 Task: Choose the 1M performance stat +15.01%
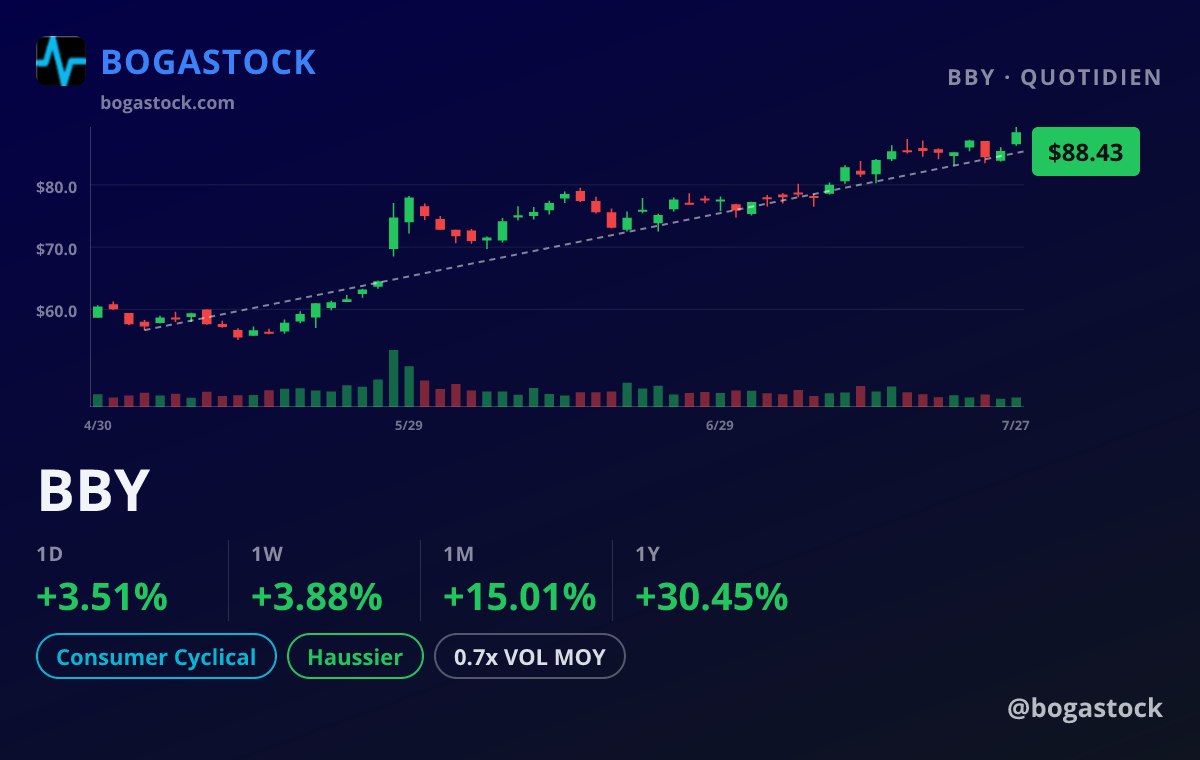click(x=520, y=597)
